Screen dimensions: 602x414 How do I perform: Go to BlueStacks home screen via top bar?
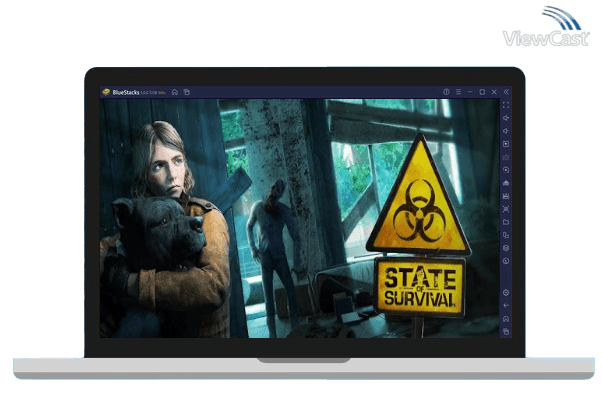click(175, 92)
